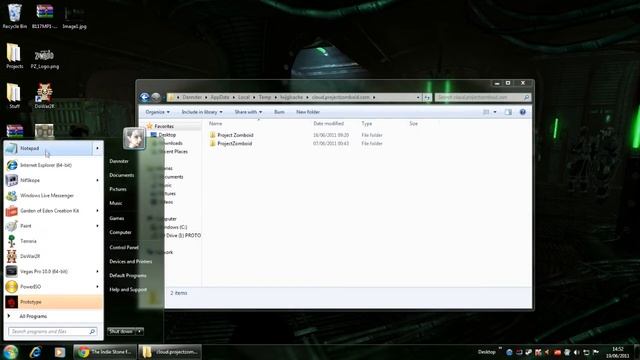Select Favorites in the navigation pane

point(164,126)
